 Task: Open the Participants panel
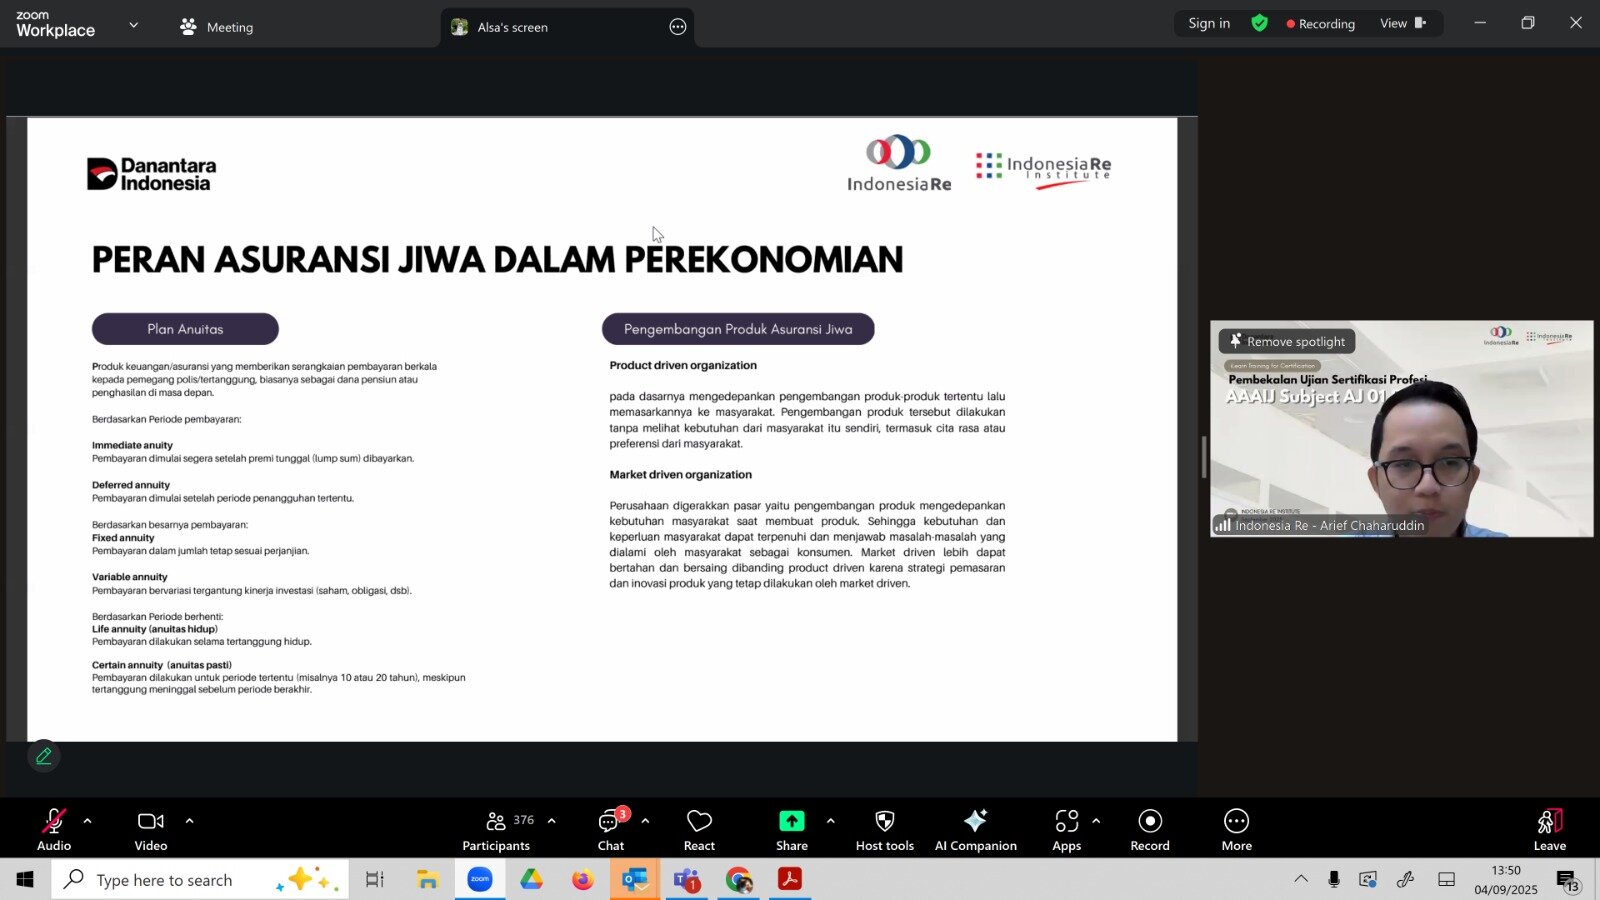[x=496, y=829]
